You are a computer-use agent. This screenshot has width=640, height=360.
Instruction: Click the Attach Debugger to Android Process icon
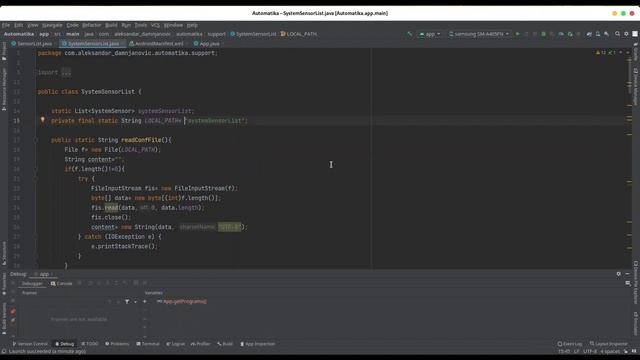pos(570,34)
